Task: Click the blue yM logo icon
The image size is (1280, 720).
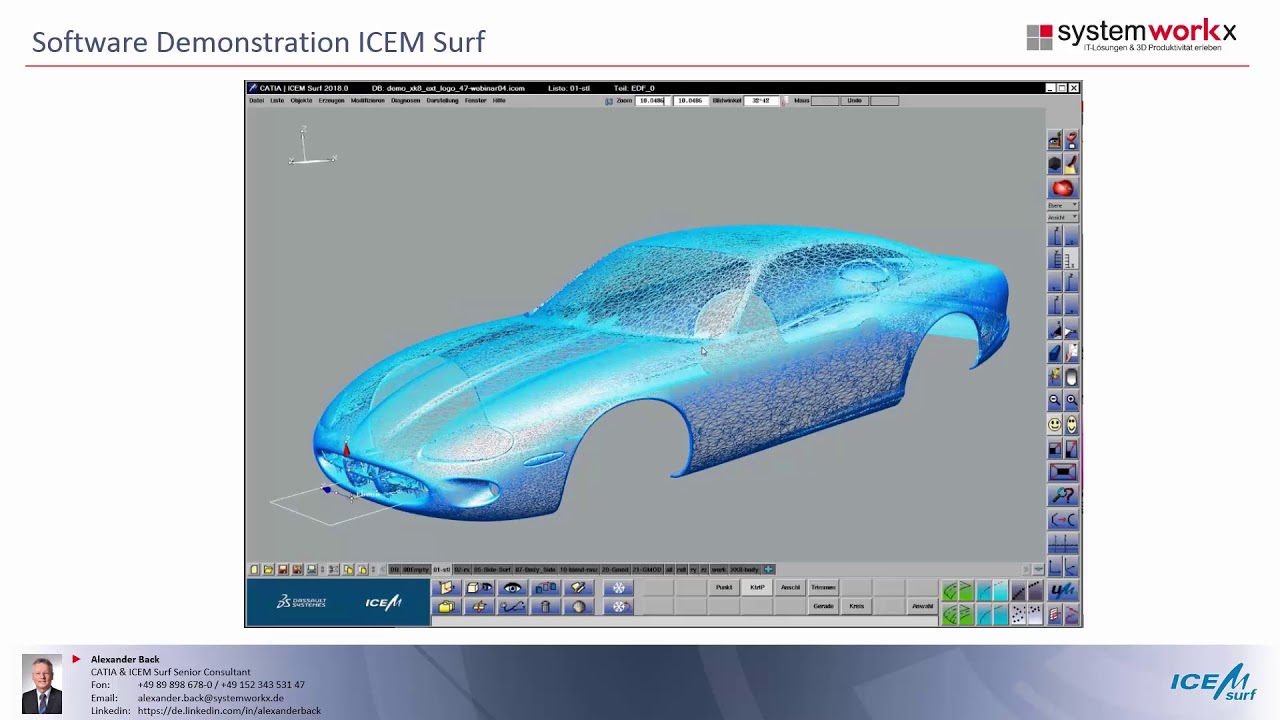Action: click(x=1063, y=591)
